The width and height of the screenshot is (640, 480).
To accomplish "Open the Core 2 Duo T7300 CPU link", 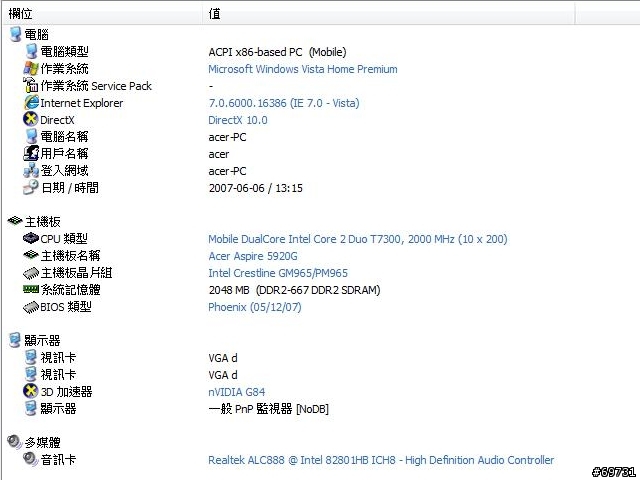I will (x=358, y=239).
